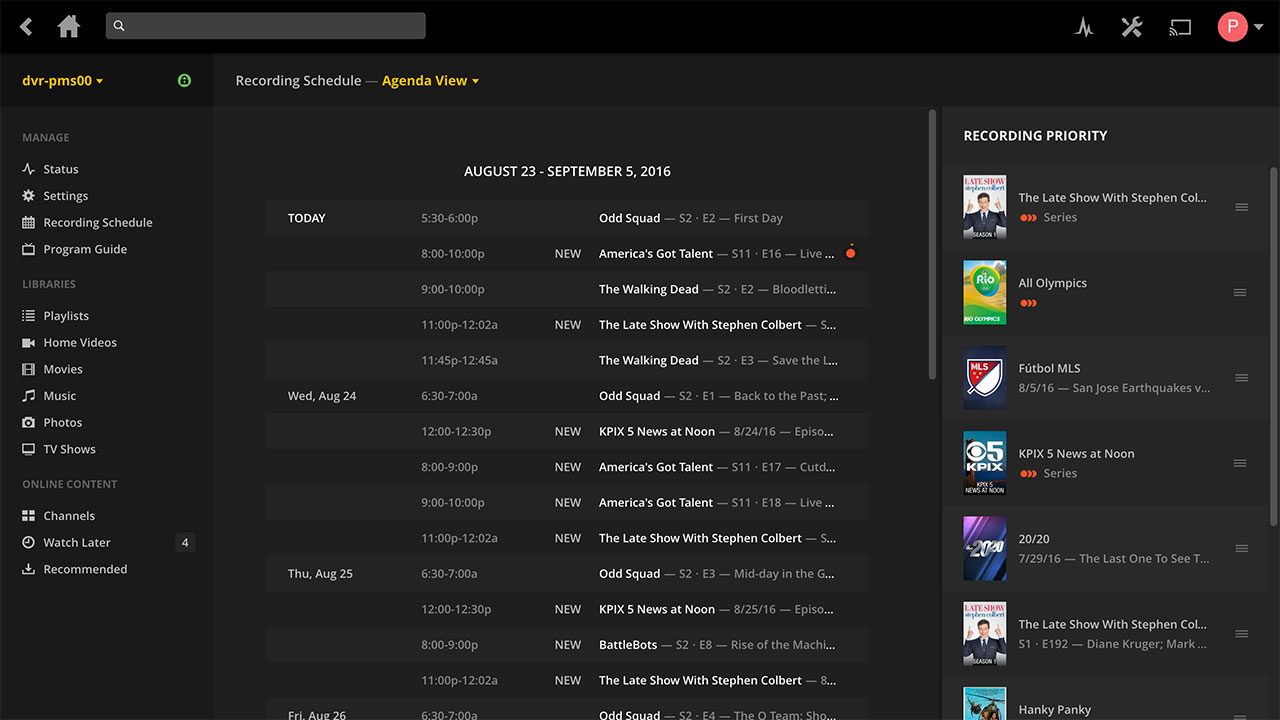The image size is (1280, 720).
Task: Open the Home icon in top bar
Action: pyautogui.click(x=69, y=26)
